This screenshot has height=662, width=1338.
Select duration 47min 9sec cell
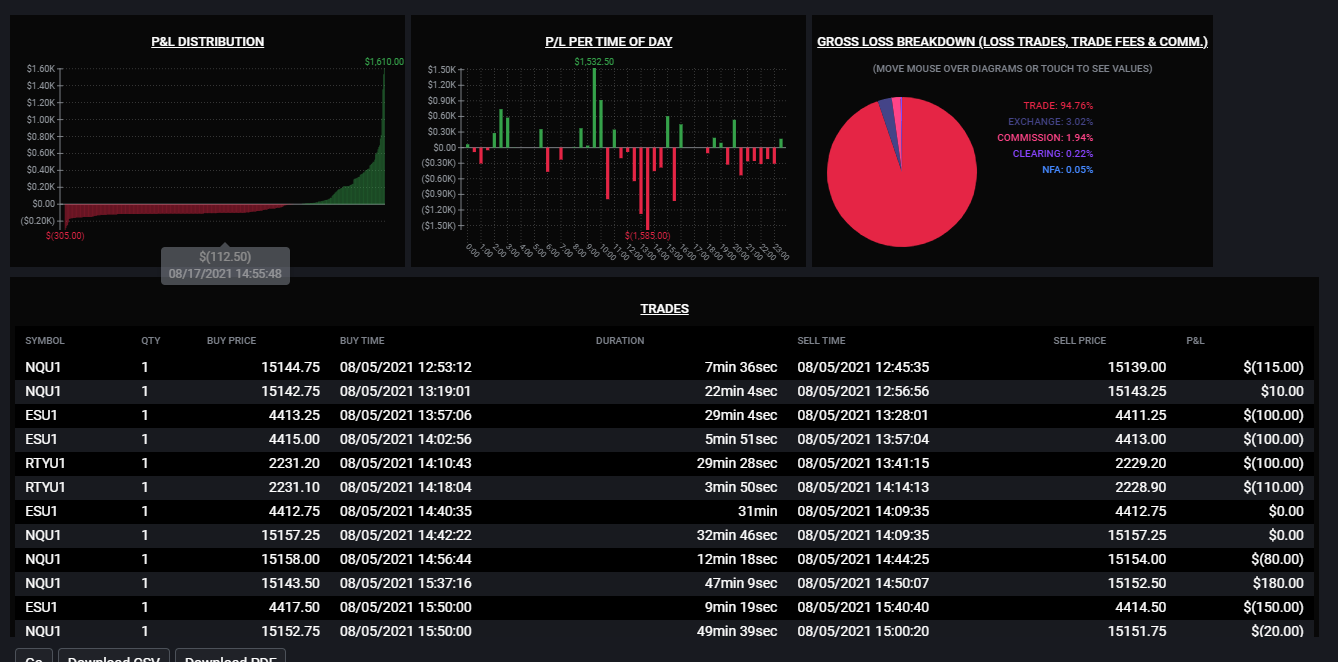pyautogui.click(x=741, y=583)
